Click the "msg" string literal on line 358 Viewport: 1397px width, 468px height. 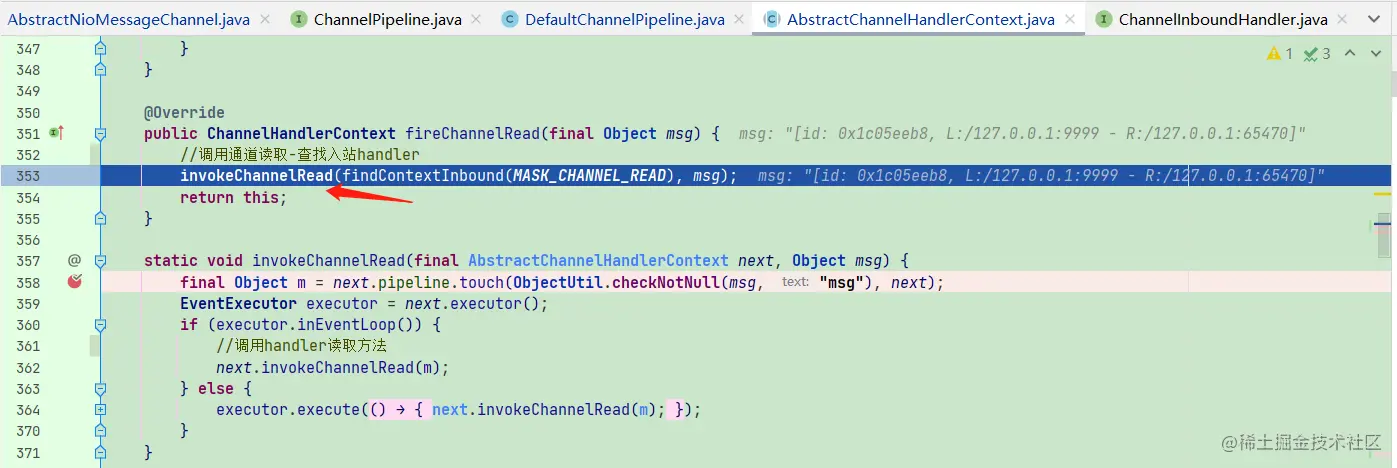pos(841,282)
